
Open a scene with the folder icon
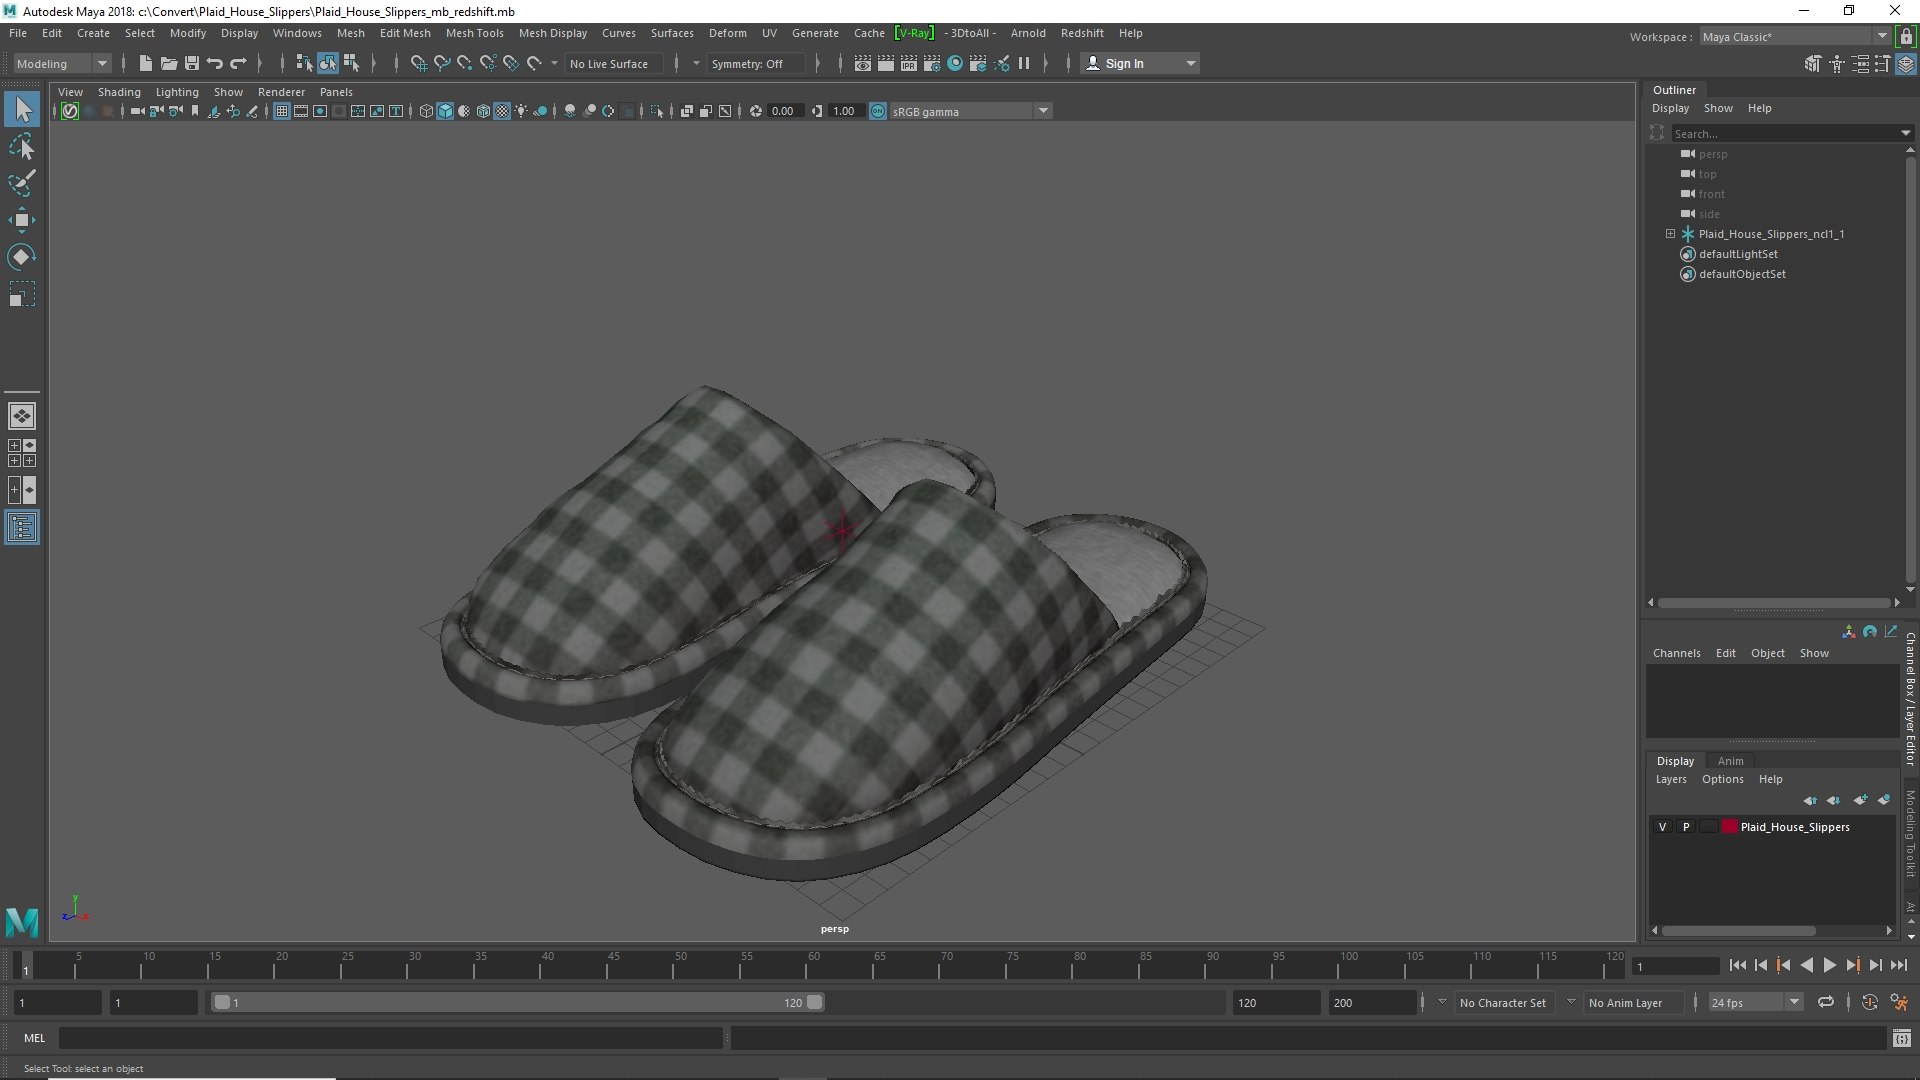pyautogui.click(x=169, y=63)
